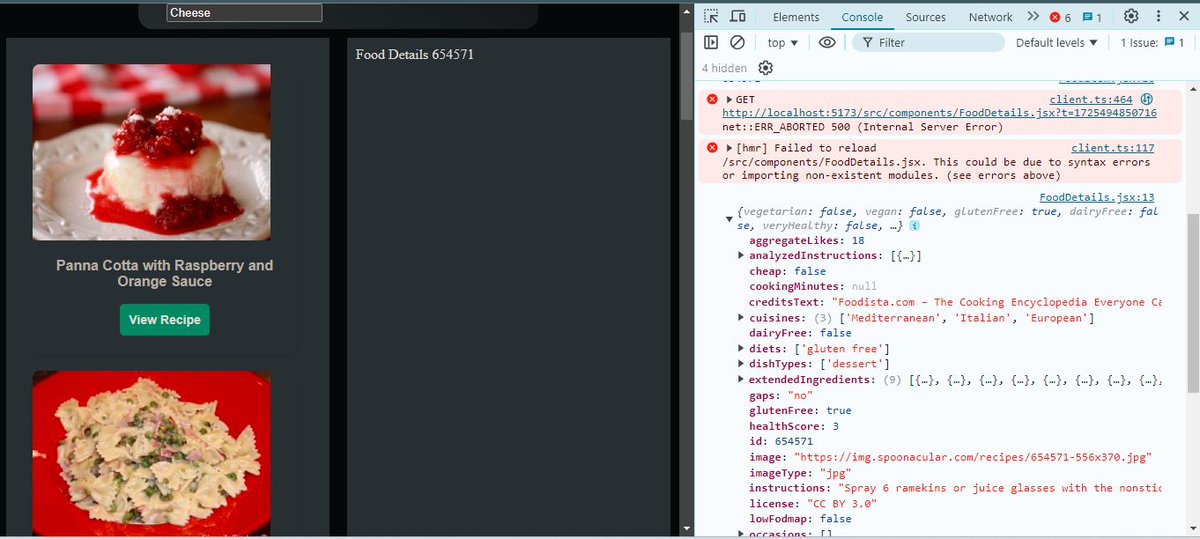Image resolution: width=1200 pixels, height=539 pixels.
Task: Open console settings gear beside 4 hidden
Action: pos(765,68)
